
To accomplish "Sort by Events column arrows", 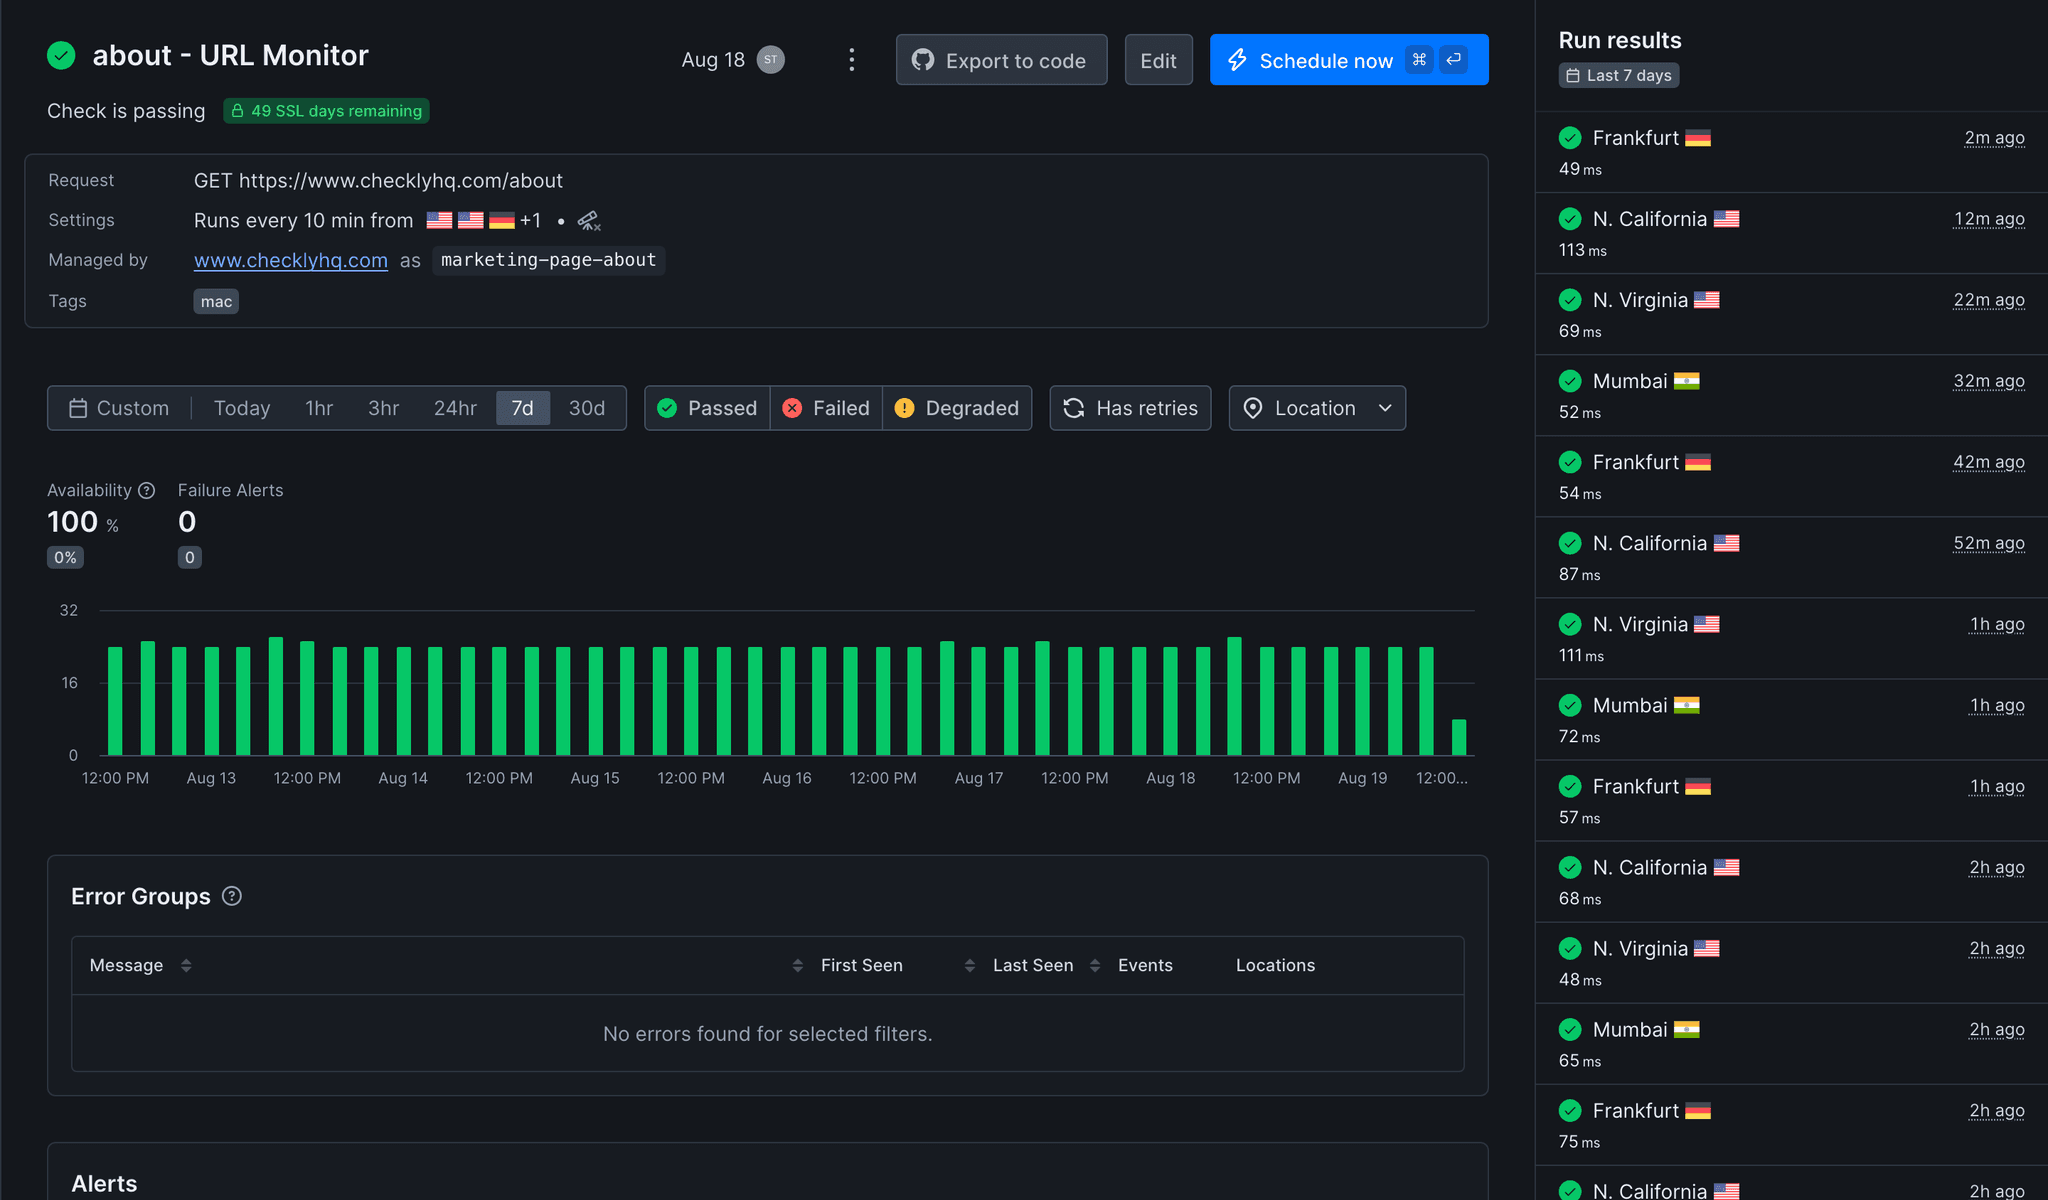I will (1095, 965).
